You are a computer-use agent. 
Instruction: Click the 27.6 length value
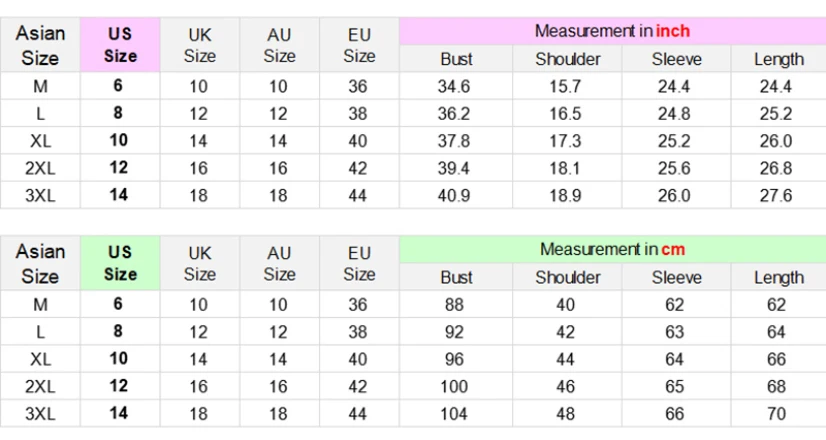click(x=776, y=195)
